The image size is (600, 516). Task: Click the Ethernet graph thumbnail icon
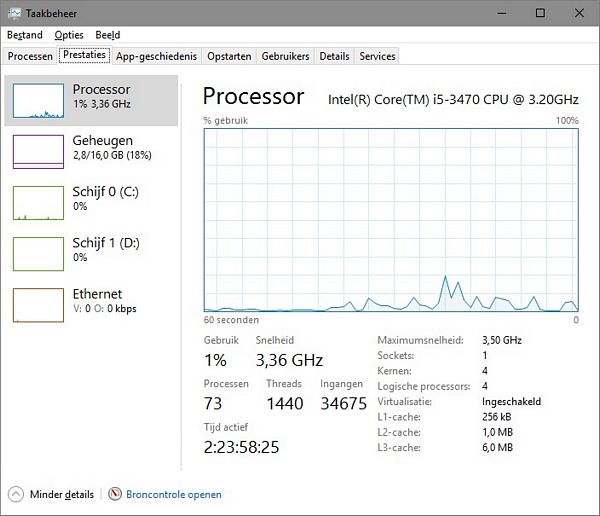click(x=38, y=305)
